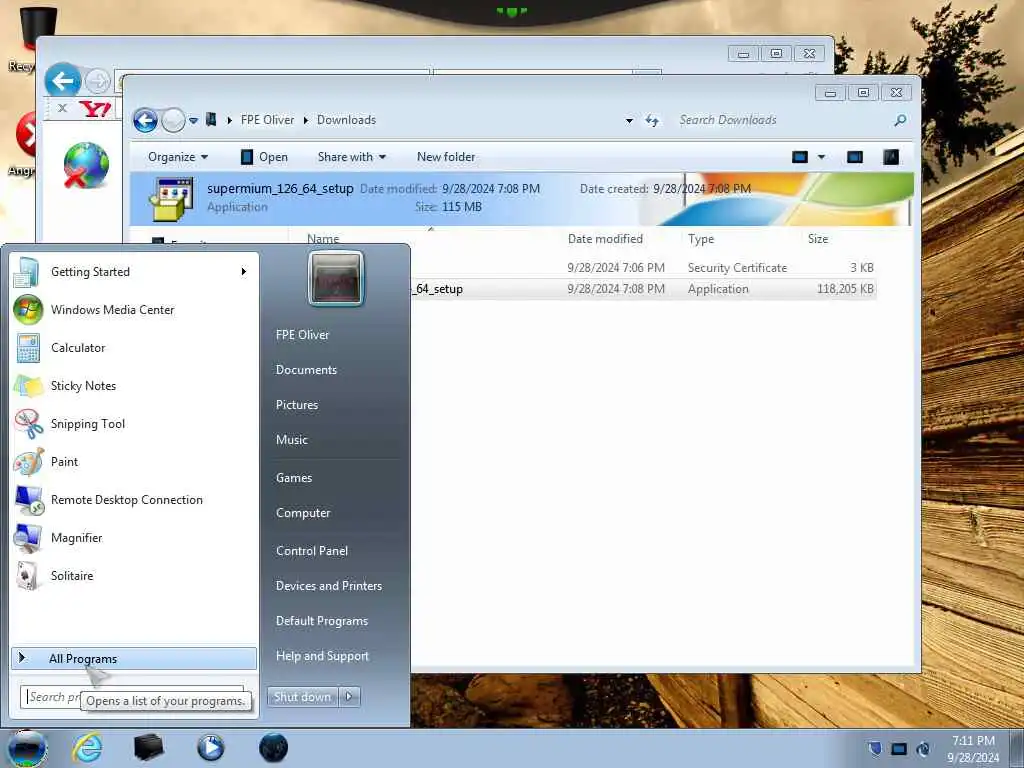Launch Internet Explorer from the taskbar
This screenshot has height=768, width=1024.
[x=87, y=748]
